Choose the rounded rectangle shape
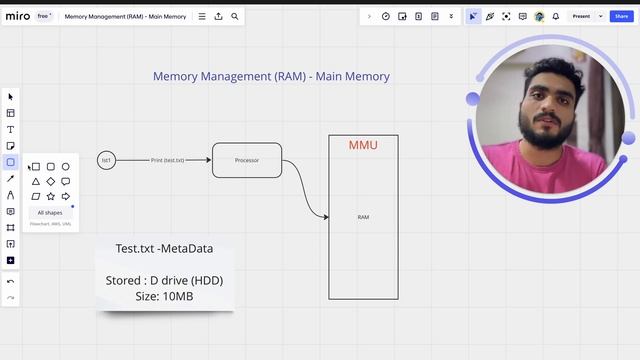 pos(51,167)
